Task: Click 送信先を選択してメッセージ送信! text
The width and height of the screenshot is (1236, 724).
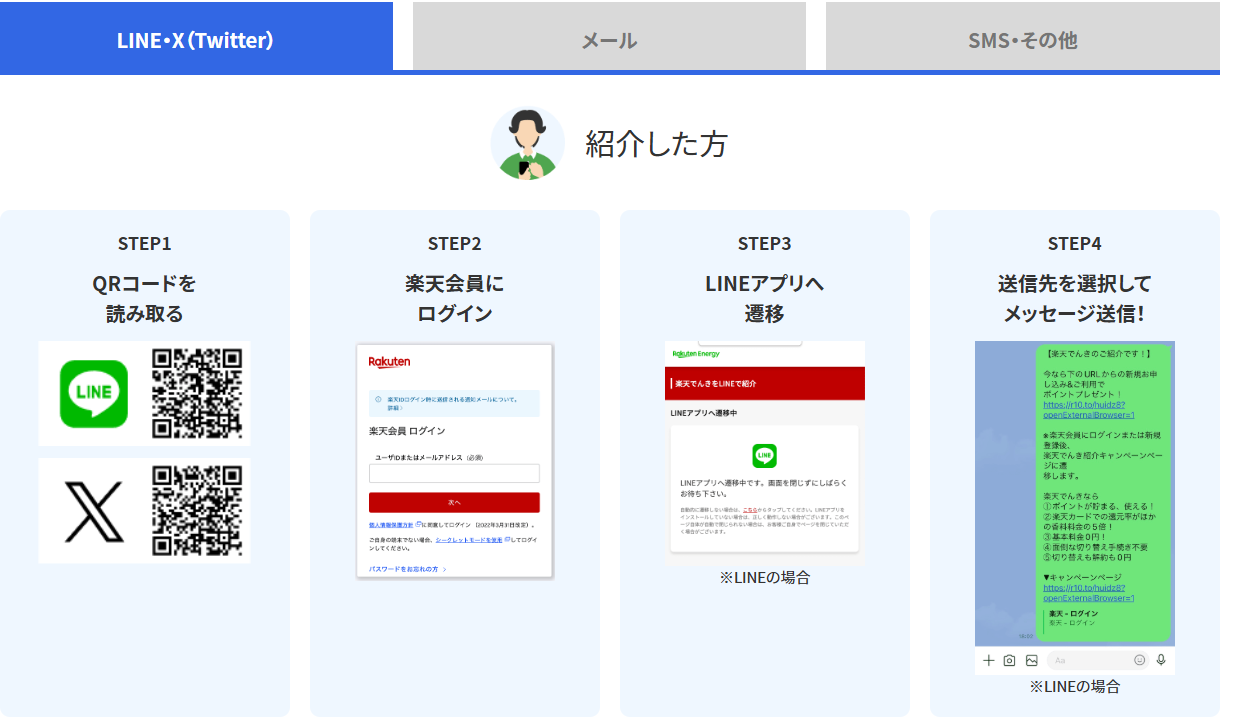Action: [1075, 298]
